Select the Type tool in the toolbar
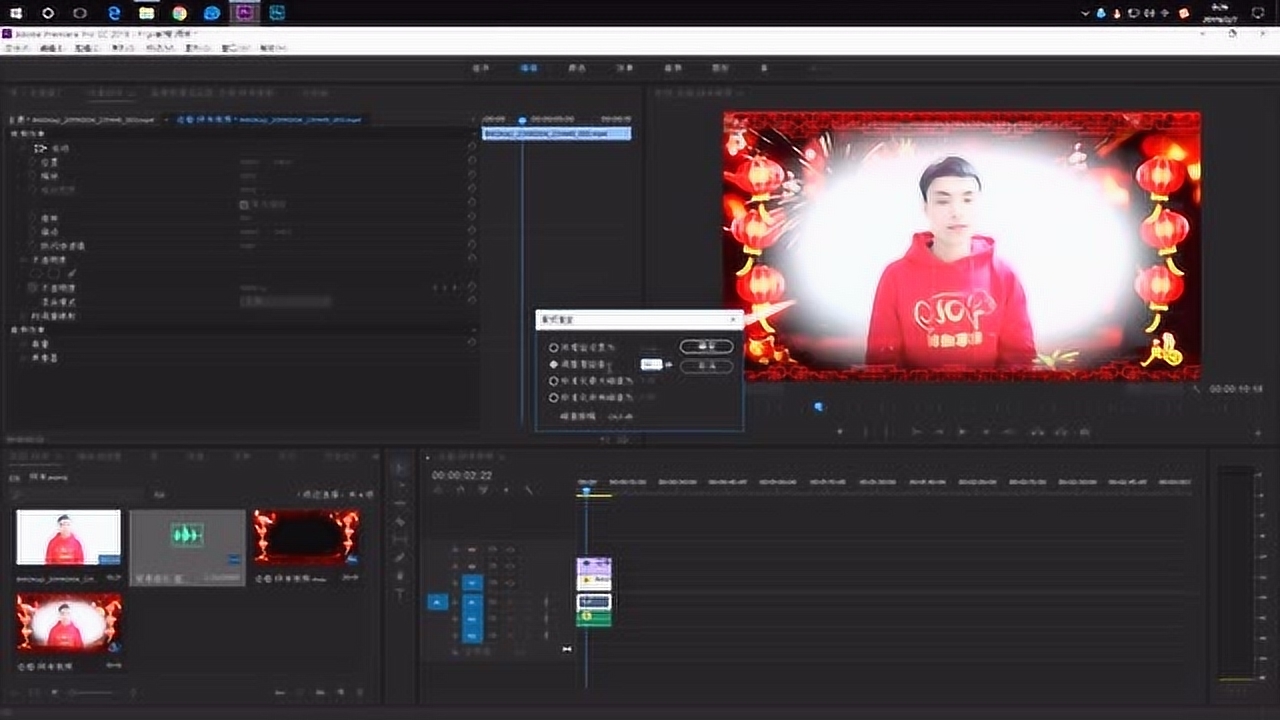1280x720 pixels. coord(400,594)
